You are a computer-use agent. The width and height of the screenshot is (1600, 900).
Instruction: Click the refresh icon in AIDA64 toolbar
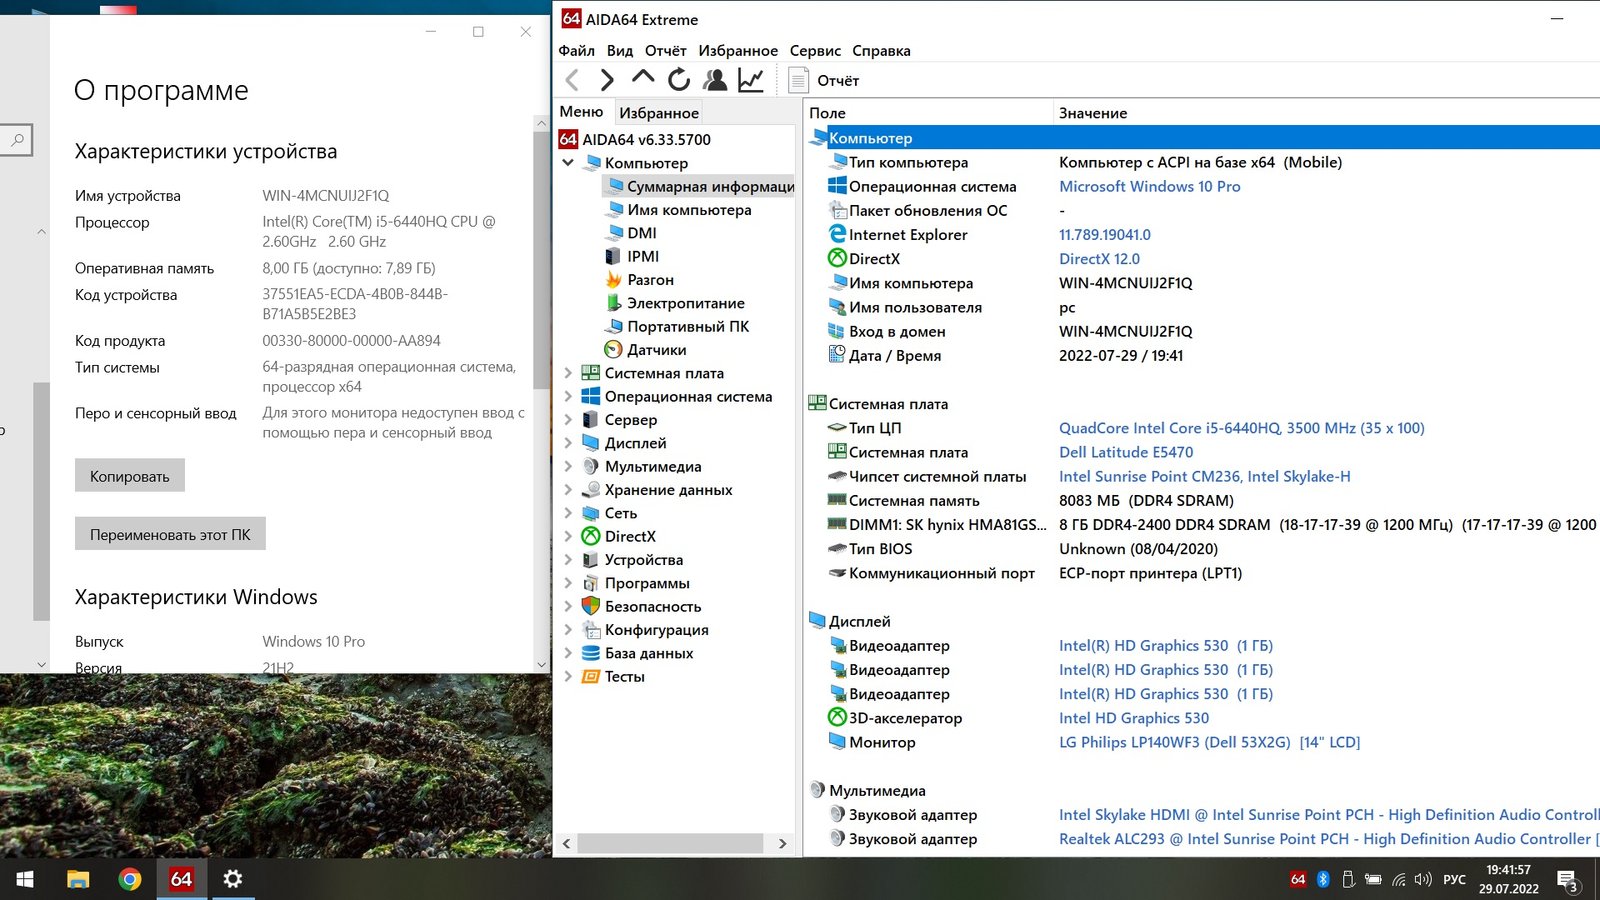(x=679, y=80)
